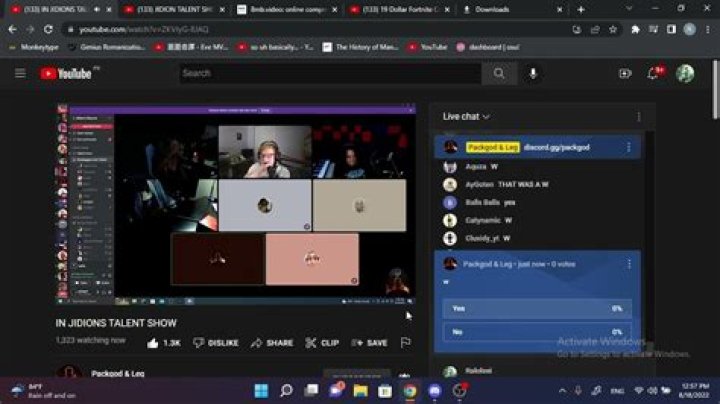This screenshot has height=404, width=720.
Task: Open the YouTube hamburger guide menu
Action: (20, 73)
